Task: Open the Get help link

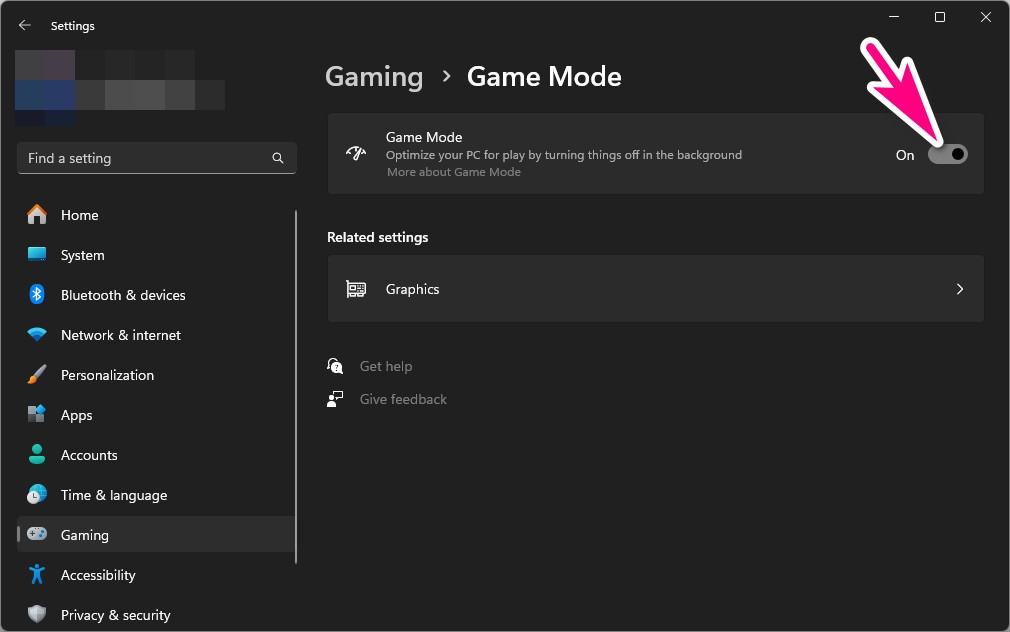Action: 386,366
